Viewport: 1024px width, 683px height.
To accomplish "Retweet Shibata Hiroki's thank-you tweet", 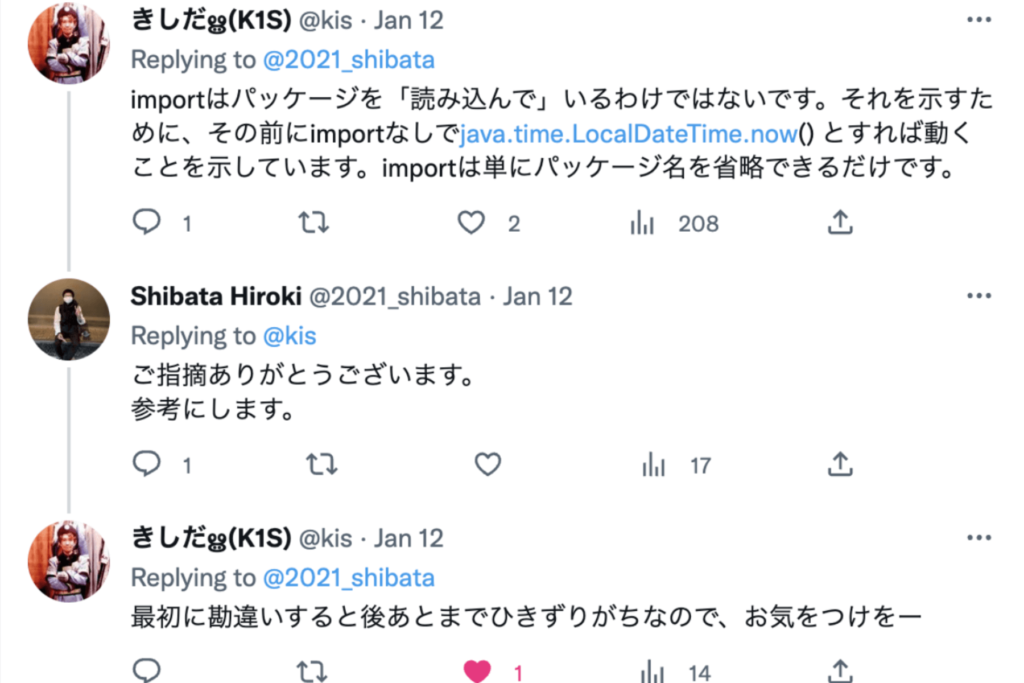I will click(x=321, y=464).
